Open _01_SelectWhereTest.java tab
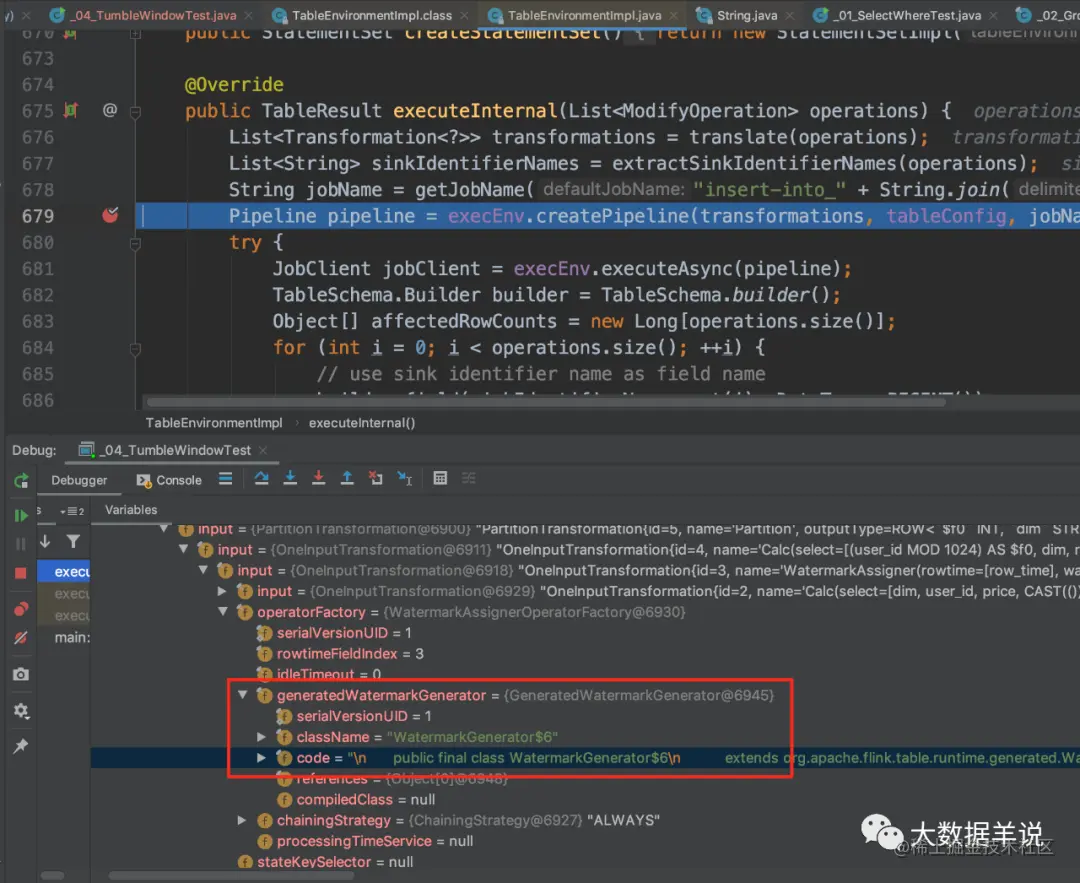The width and height of the screenshot is (1080, 883). click(907, 15)
